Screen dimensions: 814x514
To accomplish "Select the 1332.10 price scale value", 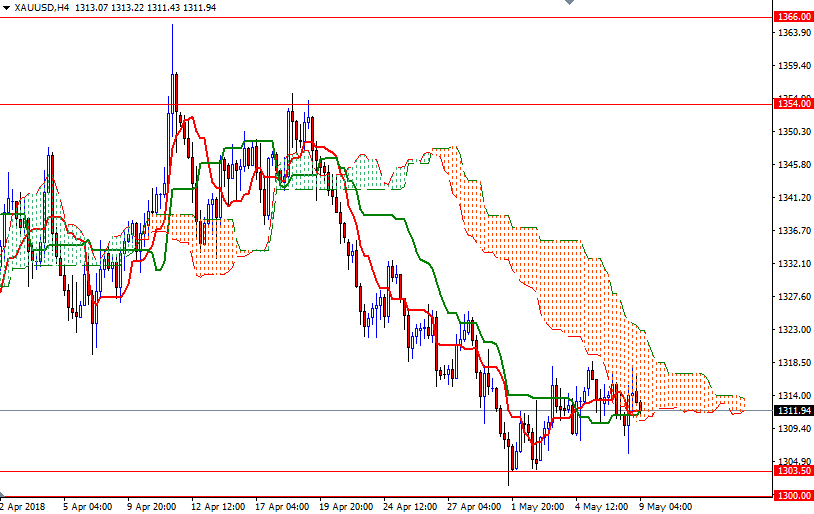I will tap(794, 264).
